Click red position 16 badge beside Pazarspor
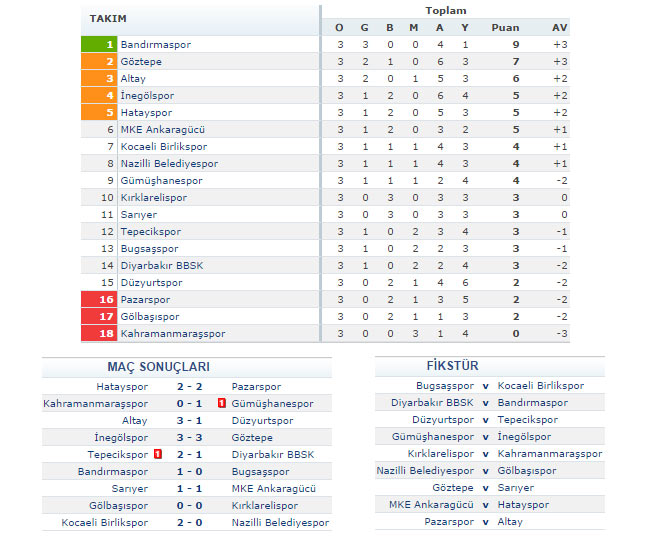Viewport: 645px width, 541px height. click(x=99, y=299)
